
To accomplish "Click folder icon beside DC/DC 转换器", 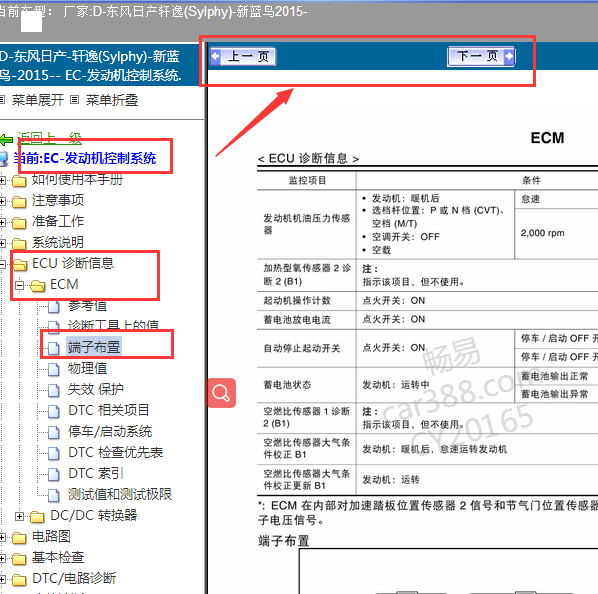I will coord(37,517).
